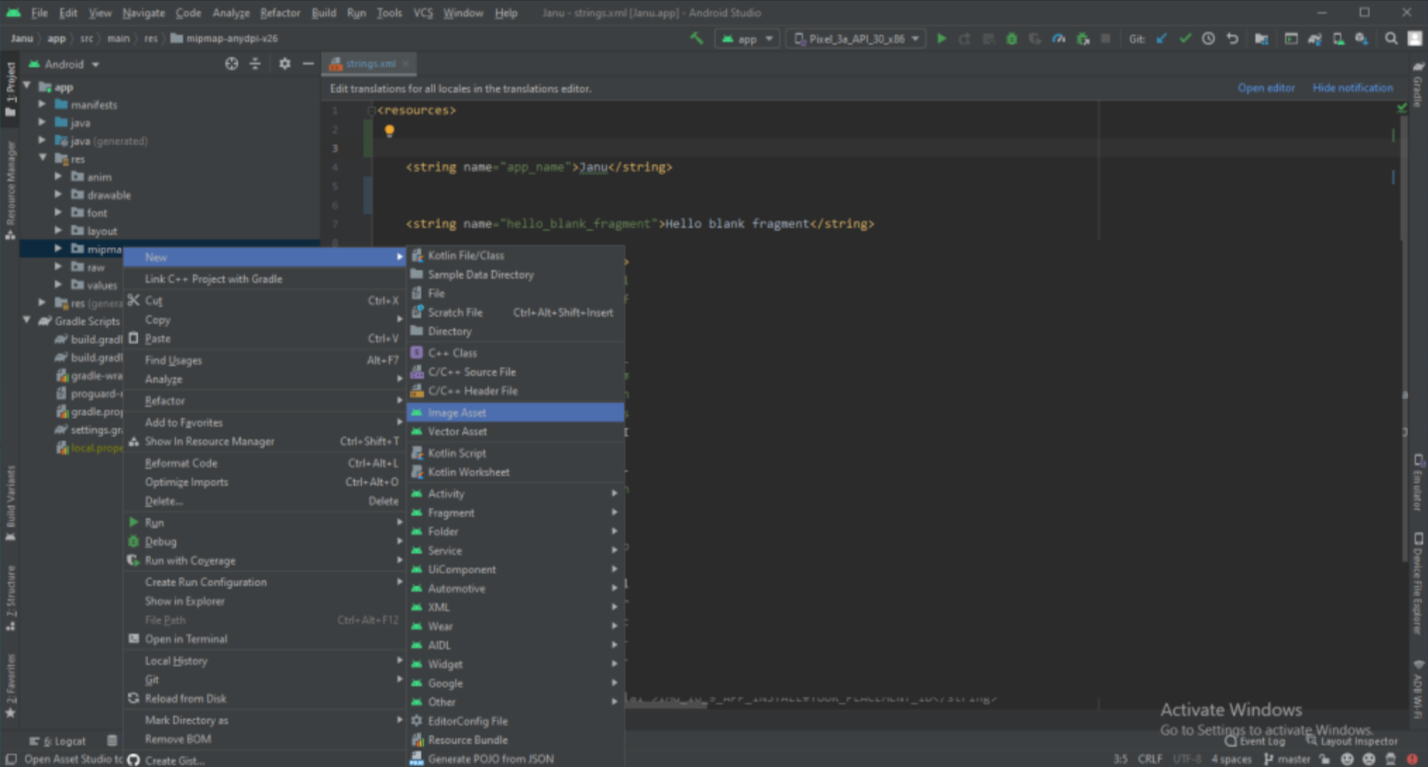Open the Build Variants side tab
Image resolution: width=1428 pixels, height=767 pixels.
[11, 502]
